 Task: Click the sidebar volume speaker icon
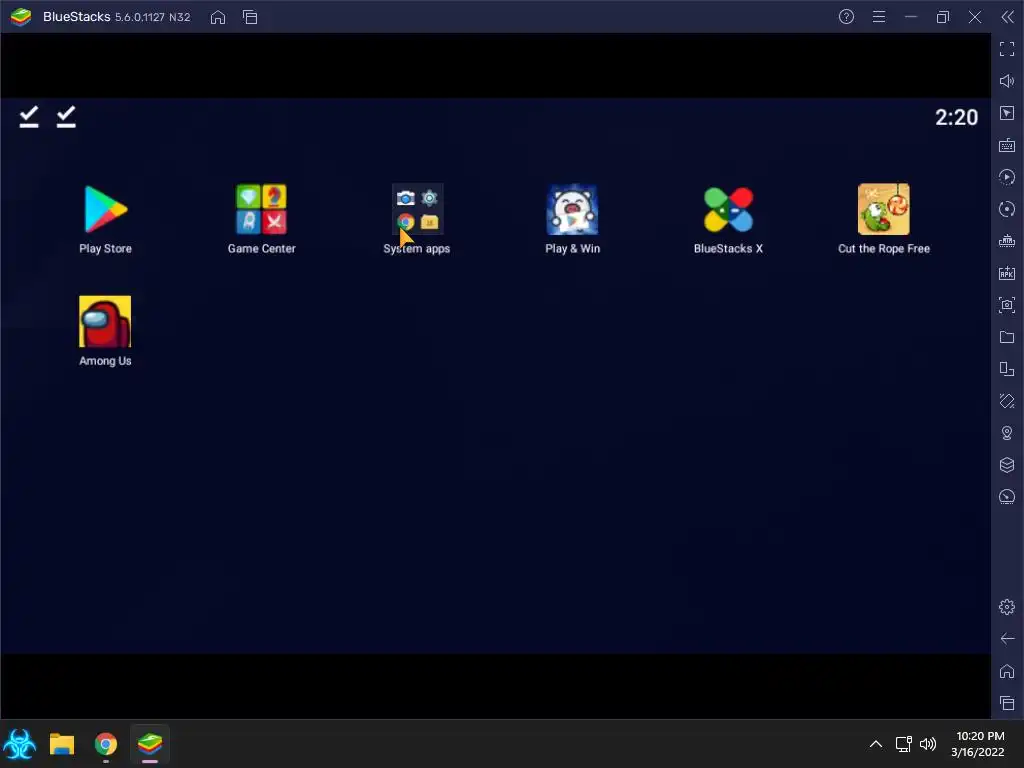pyautogui.click(x=1007, y=81)
